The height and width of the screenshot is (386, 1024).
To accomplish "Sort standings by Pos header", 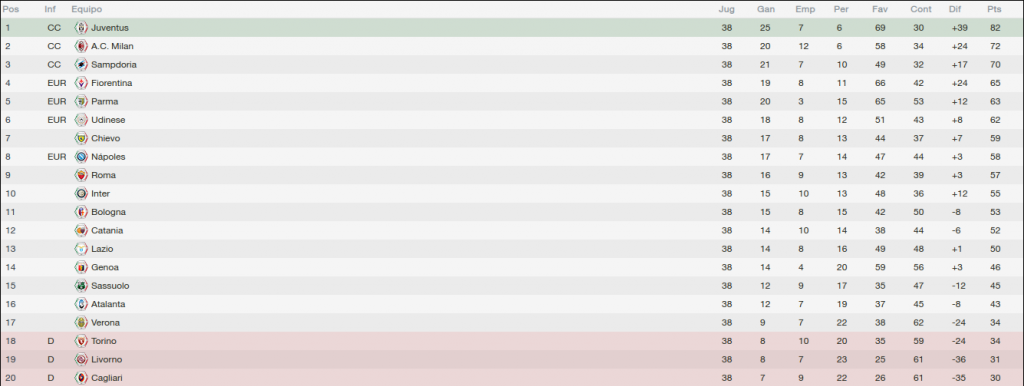I will point(11,10).
